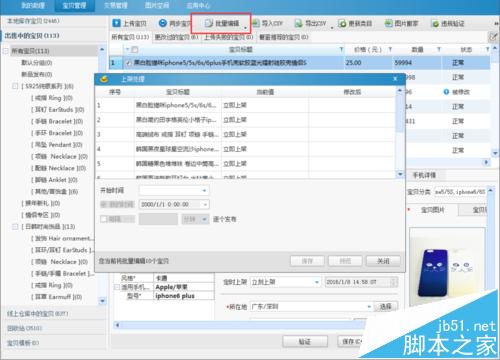The height and width of the screenshot is (360, 500).
Task: Collapse the 日韩时尚饰品 (13) tree node
Action: click(x=15, y=227)
